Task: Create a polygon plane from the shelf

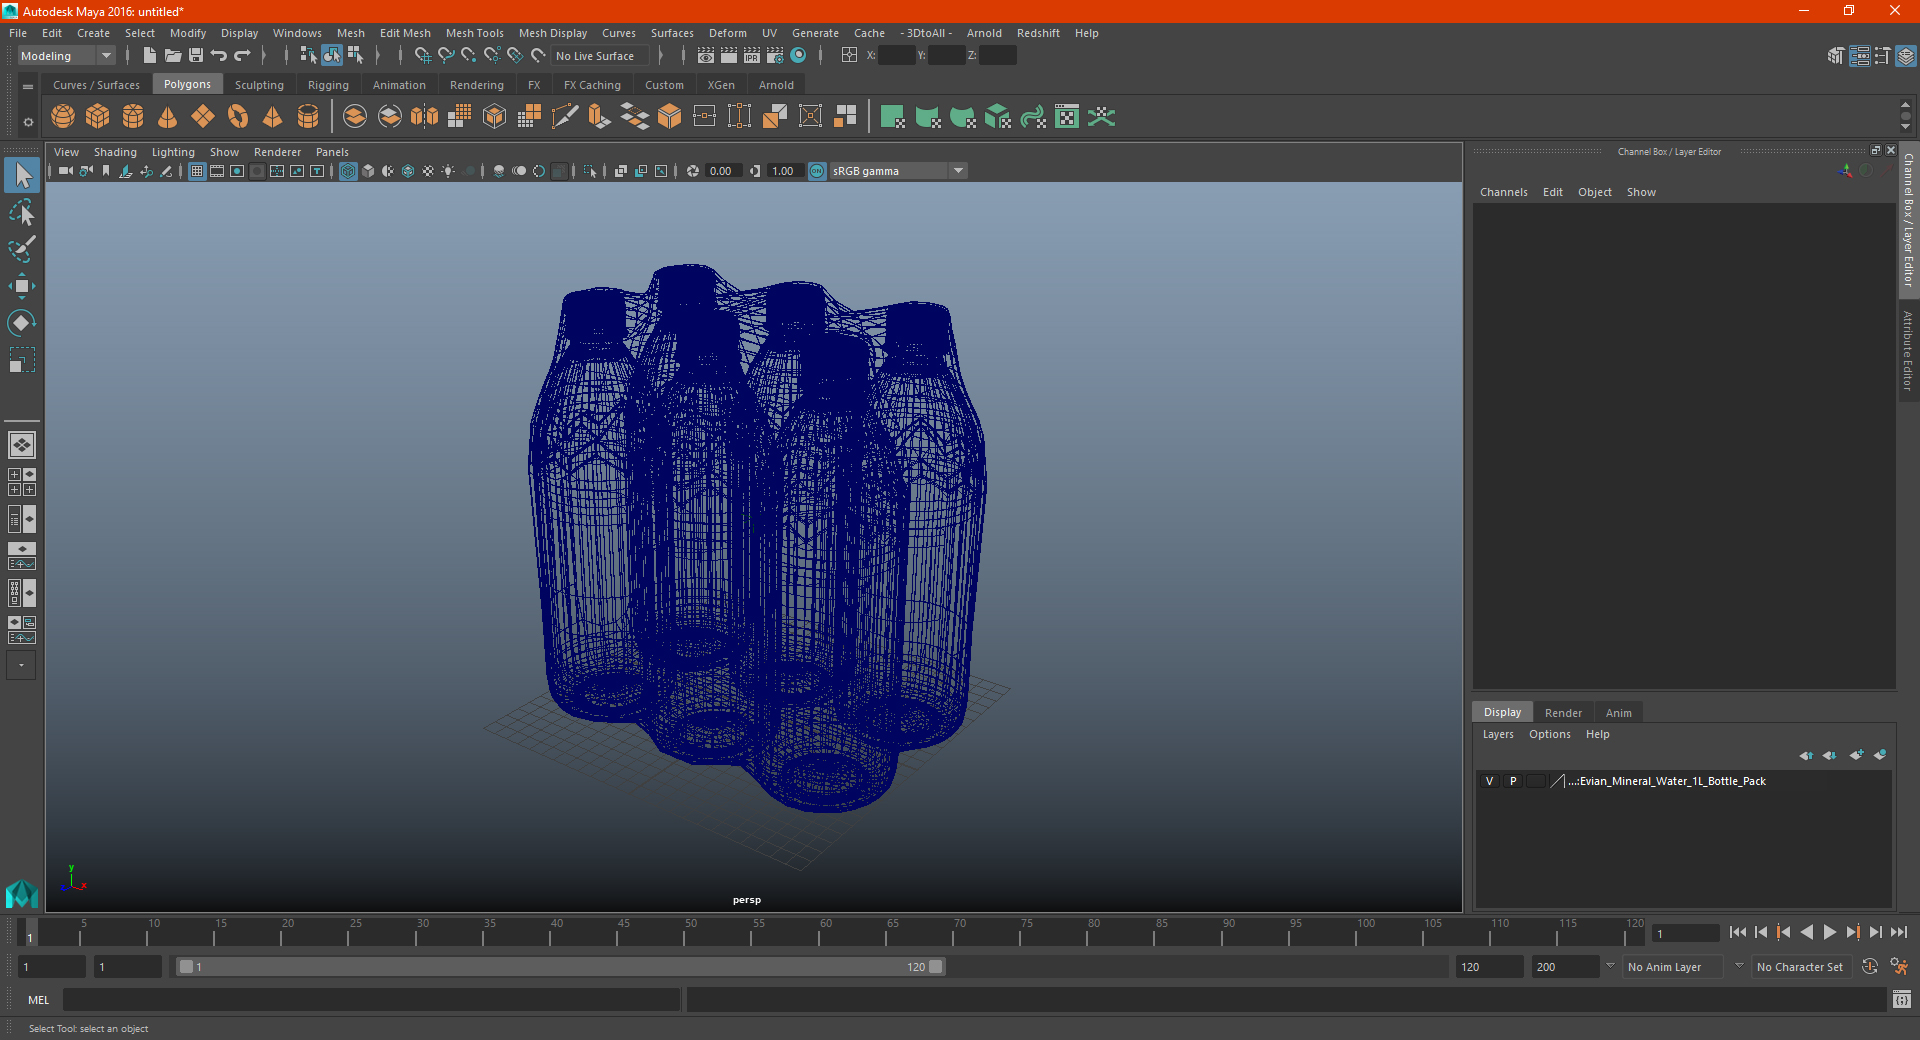Action: (x=203, y=117)
